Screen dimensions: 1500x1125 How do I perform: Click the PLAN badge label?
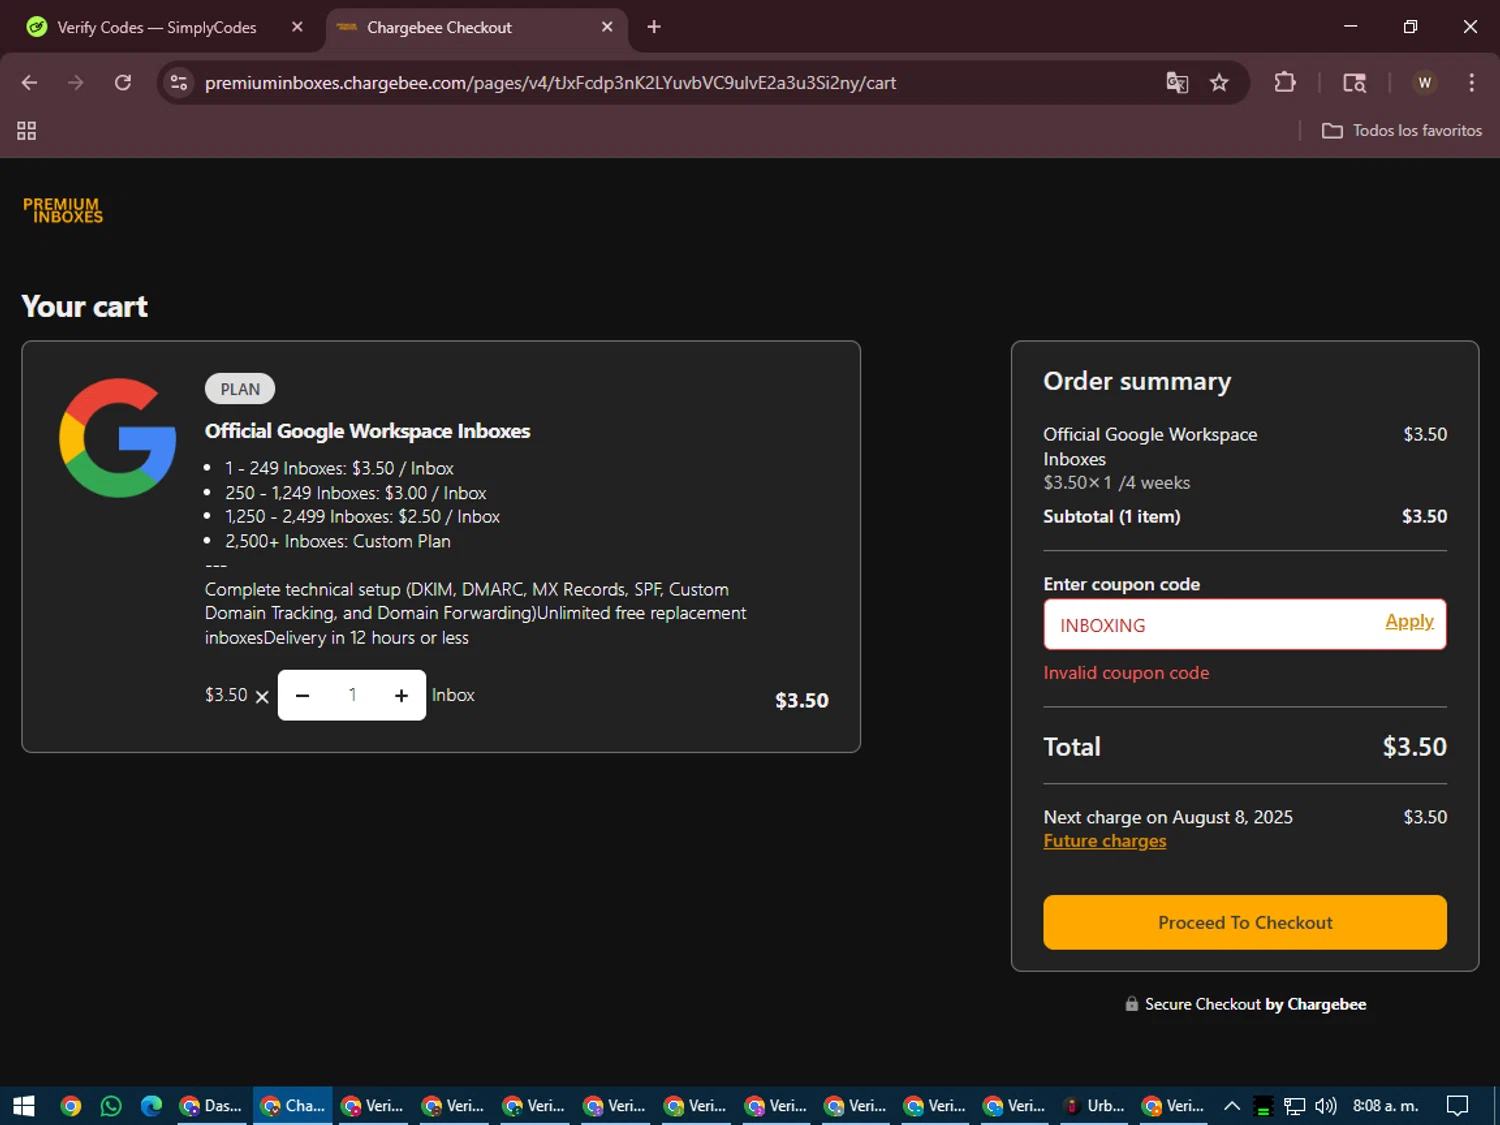pos(240,389)
